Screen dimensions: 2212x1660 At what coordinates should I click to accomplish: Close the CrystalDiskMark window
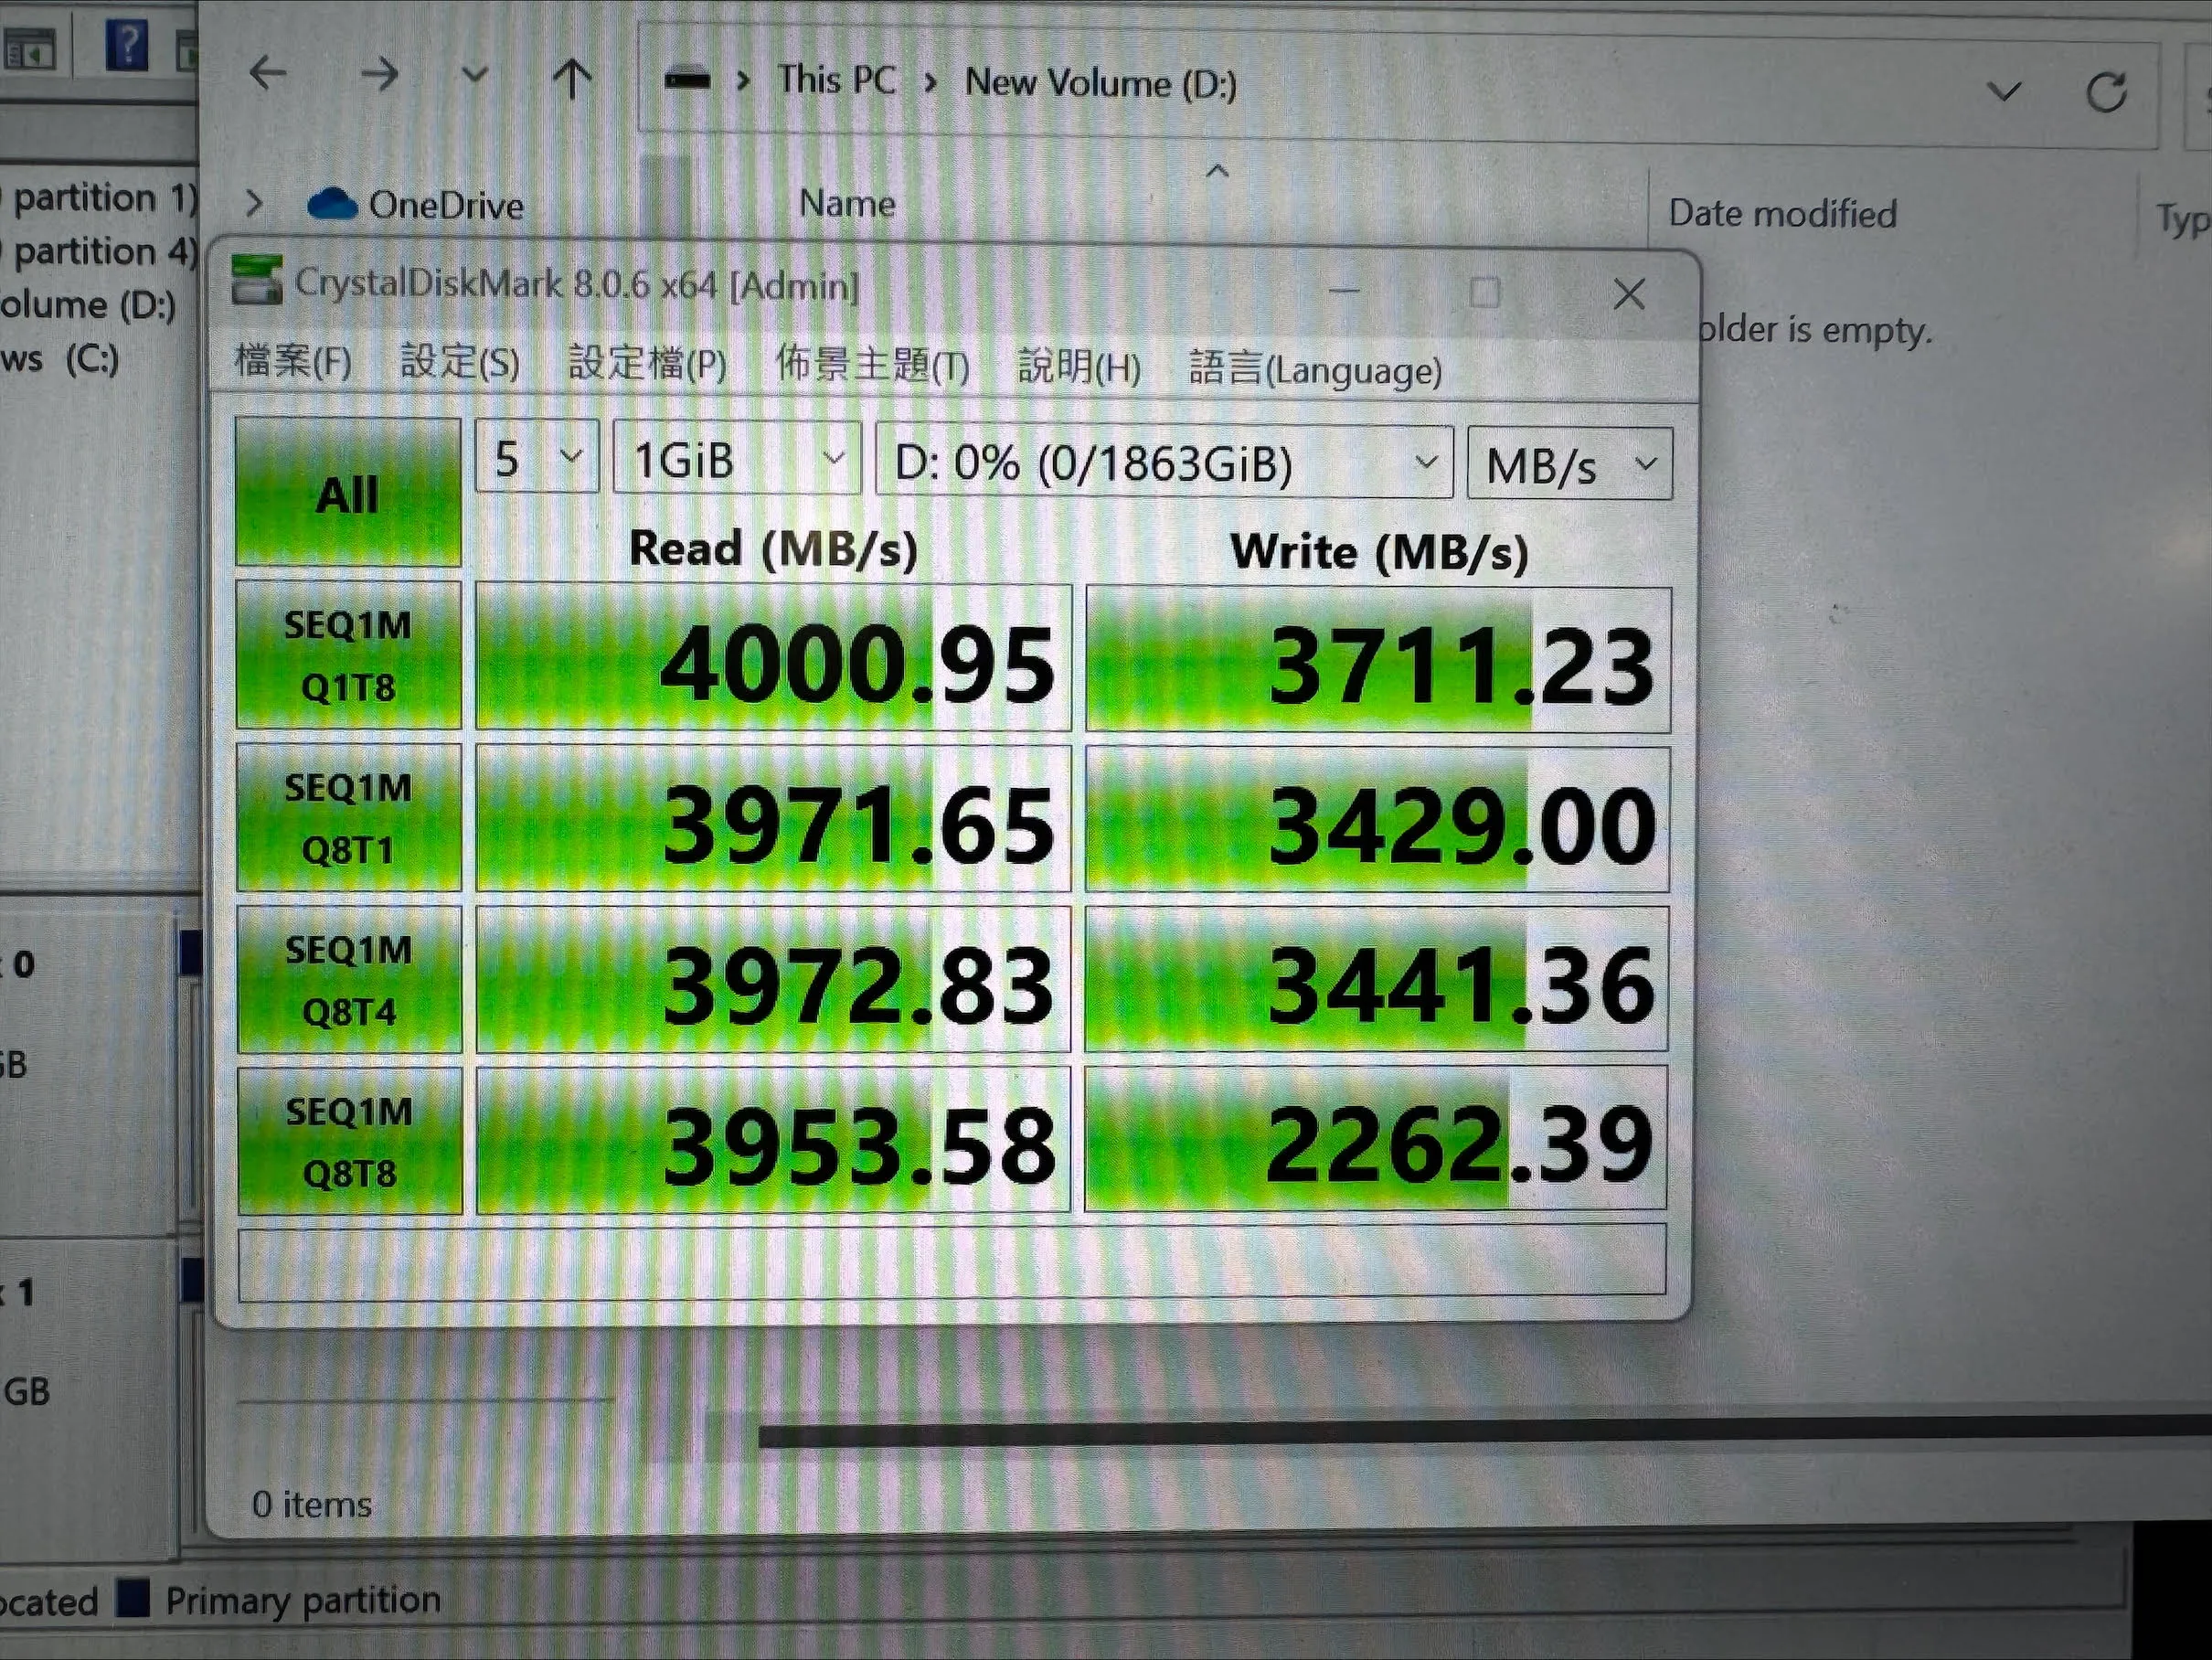coord(1629,294)
